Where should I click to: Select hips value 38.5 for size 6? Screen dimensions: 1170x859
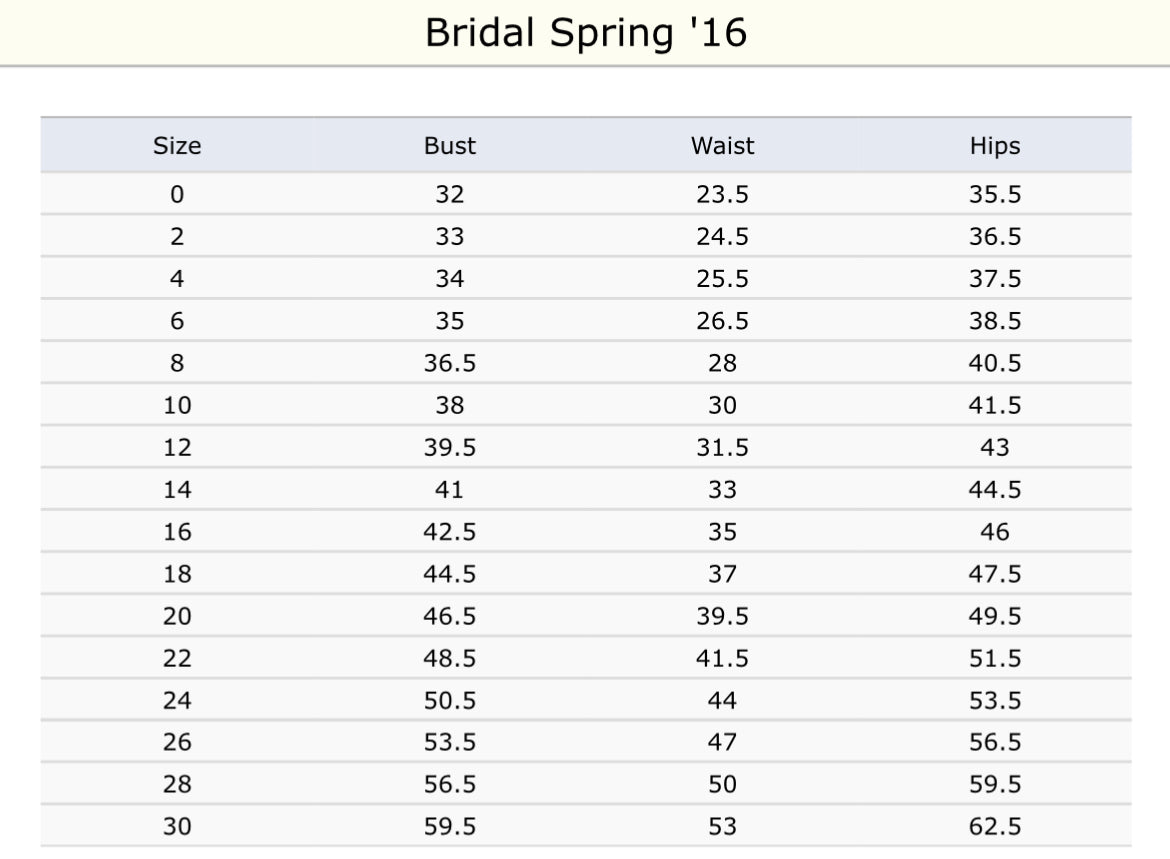(x=994, y=321)
